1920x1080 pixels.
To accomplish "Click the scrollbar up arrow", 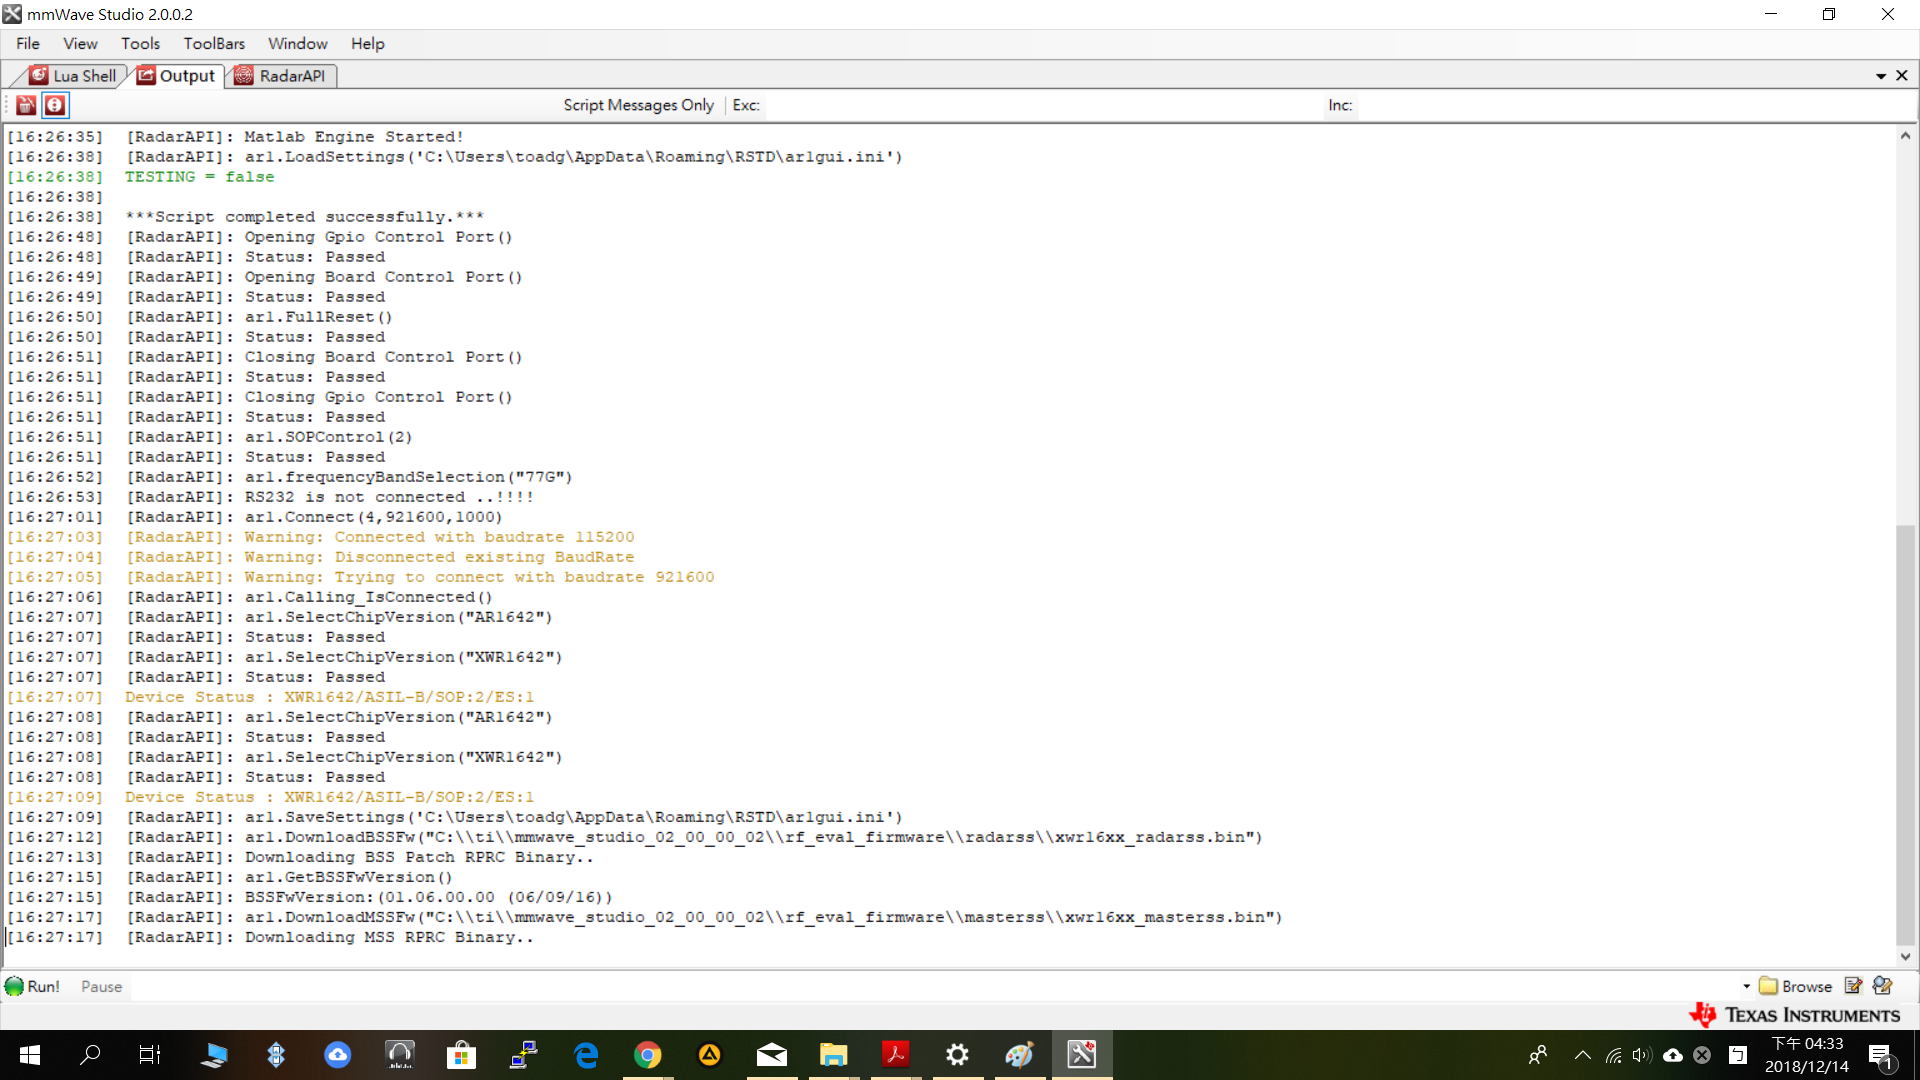I will pyautogui.click(x=1905, y=136).
